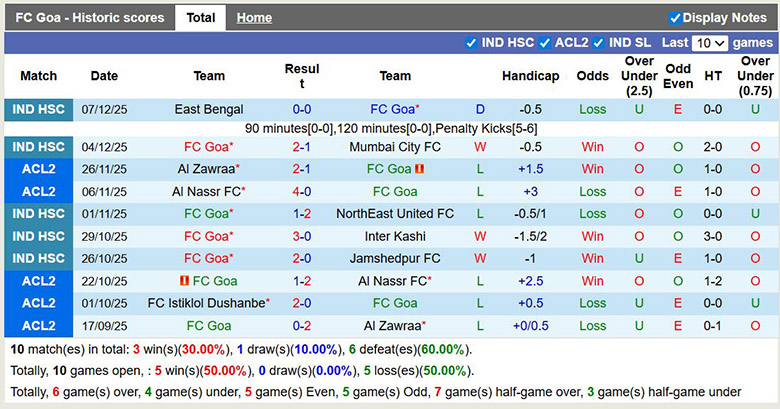Click IND HSC league label on 07/12 row
This screenshot has width=780, height=409.
tap(38, 109)
